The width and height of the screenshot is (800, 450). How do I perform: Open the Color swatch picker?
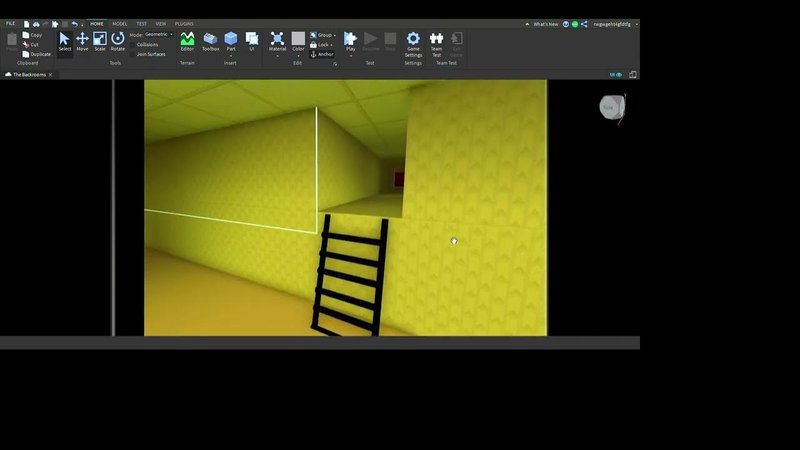coord(298,41)
